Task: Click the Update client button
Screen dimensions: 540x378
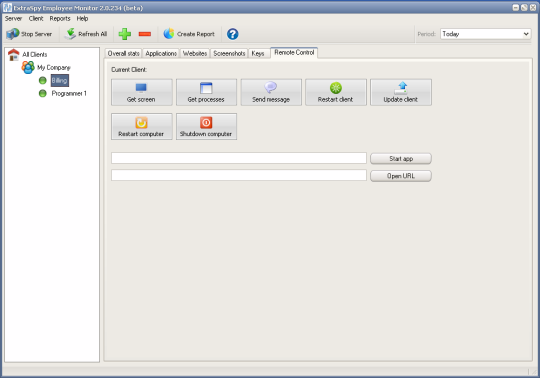Action: point(401,92)
